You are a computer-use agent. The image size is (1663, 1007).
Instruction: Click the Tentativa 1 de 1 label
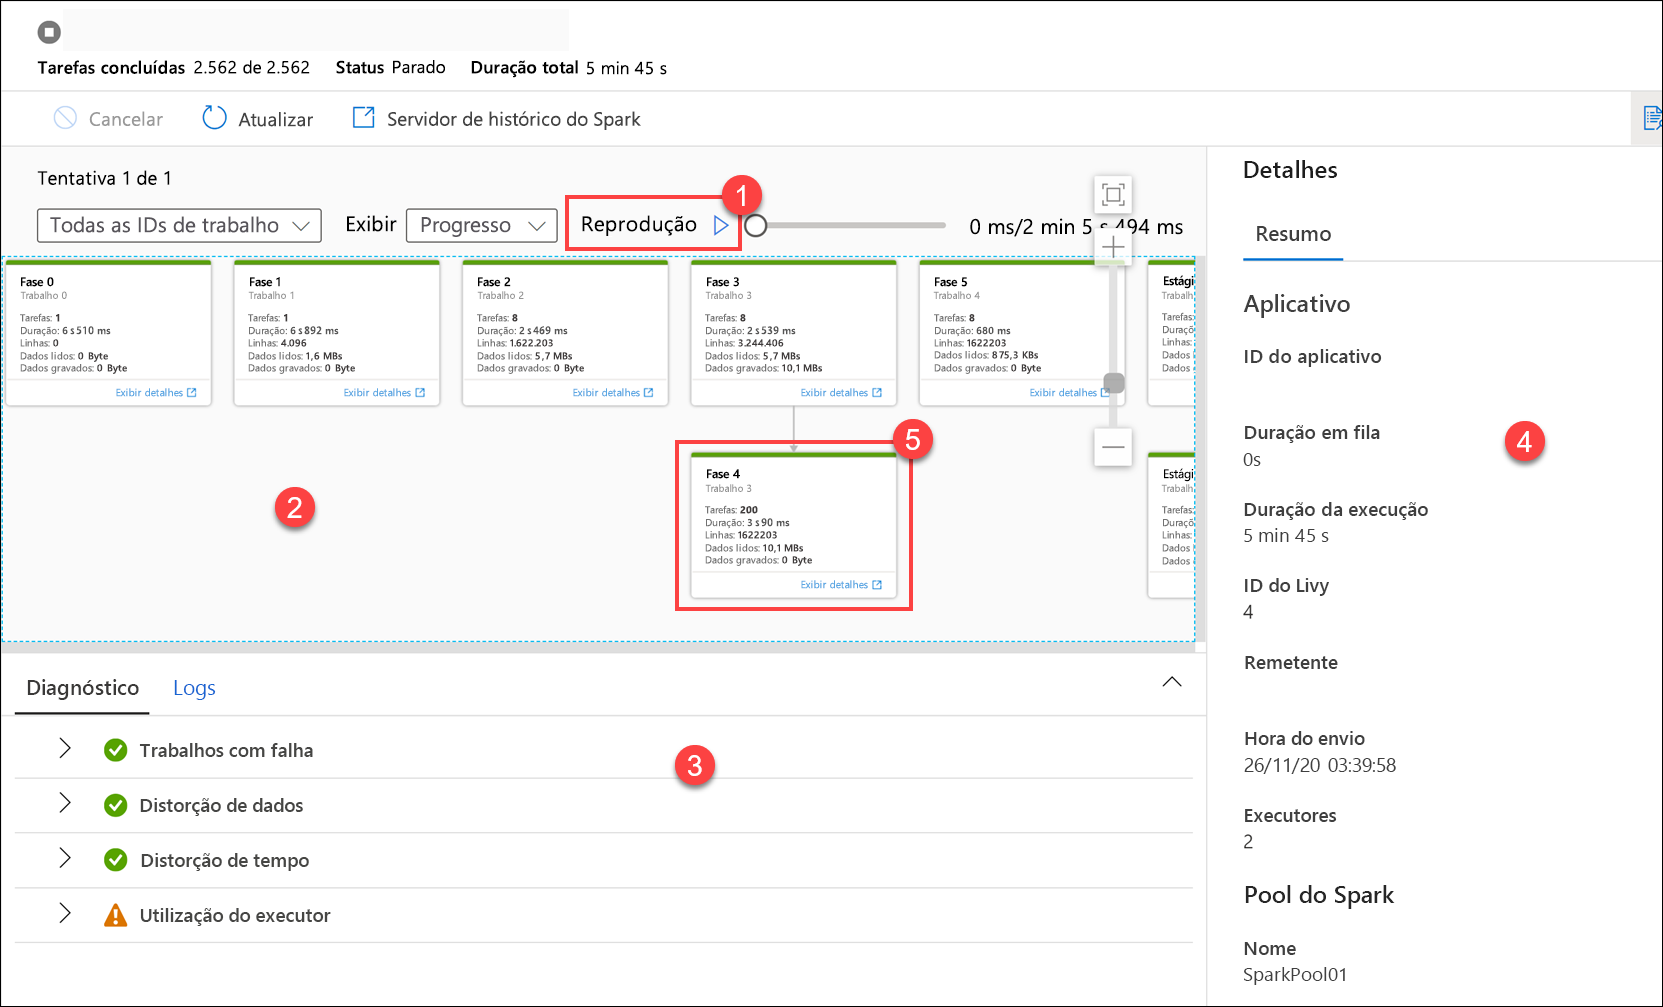pos(105,178)
